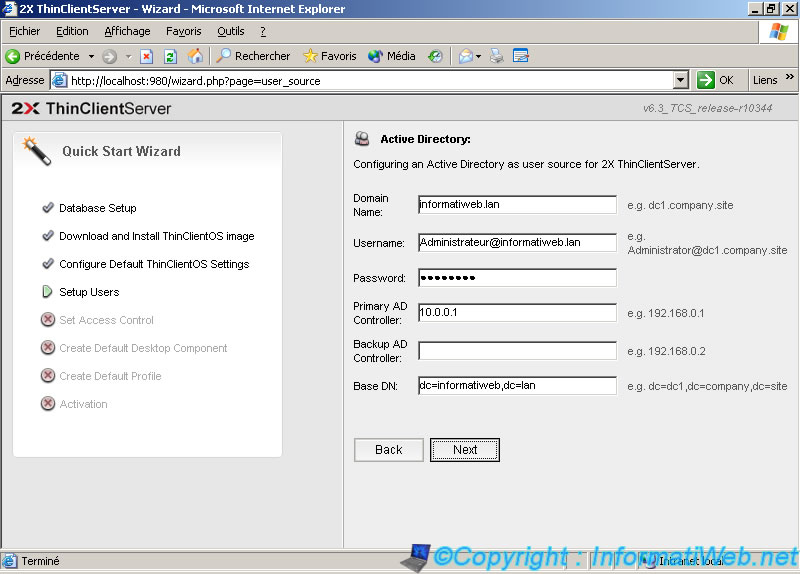The image size is (800, 574).
Task: Click the Back button
Action: point(388,450)
